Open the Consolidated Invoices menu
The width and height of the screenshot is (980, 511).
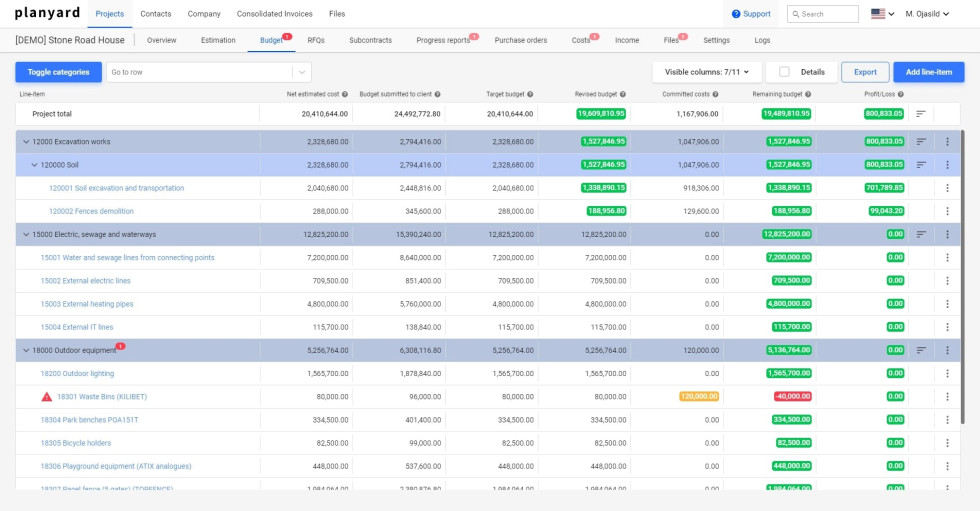(x=274, y=14)
